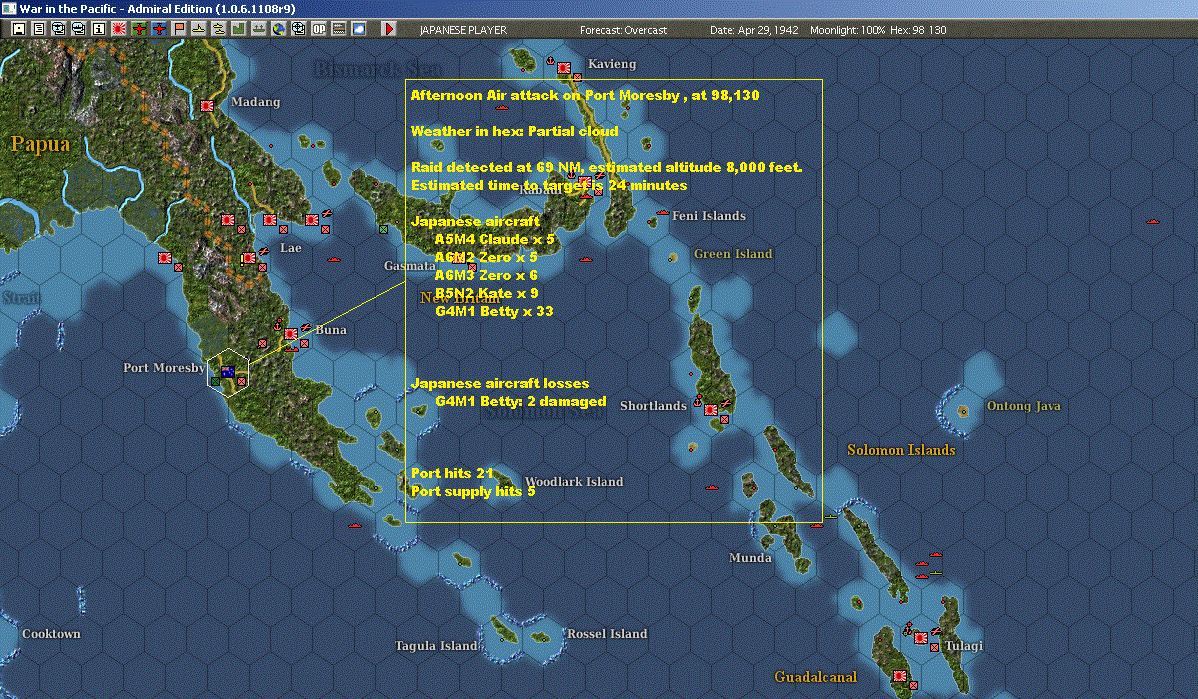Select the Australian flag at Port Moresby
1198x699 pixels.
228,372
